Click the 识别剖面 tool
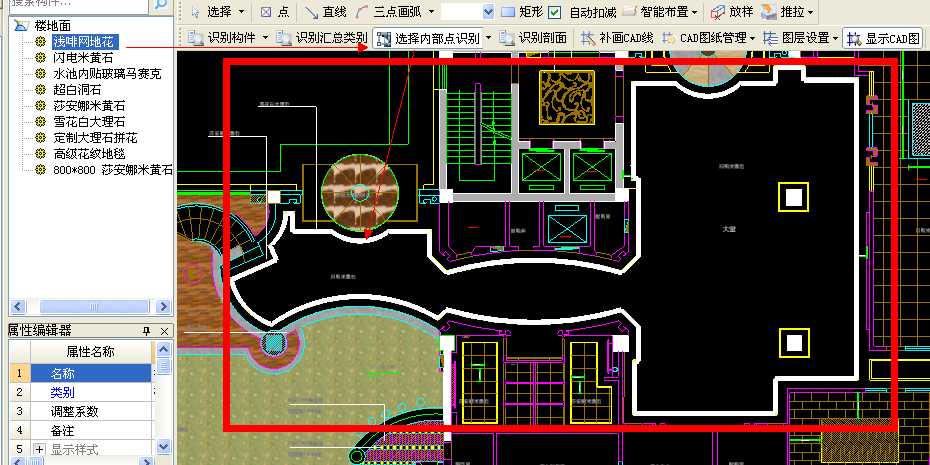The width and height of the screenshot is (930, 465). (535, 39)
